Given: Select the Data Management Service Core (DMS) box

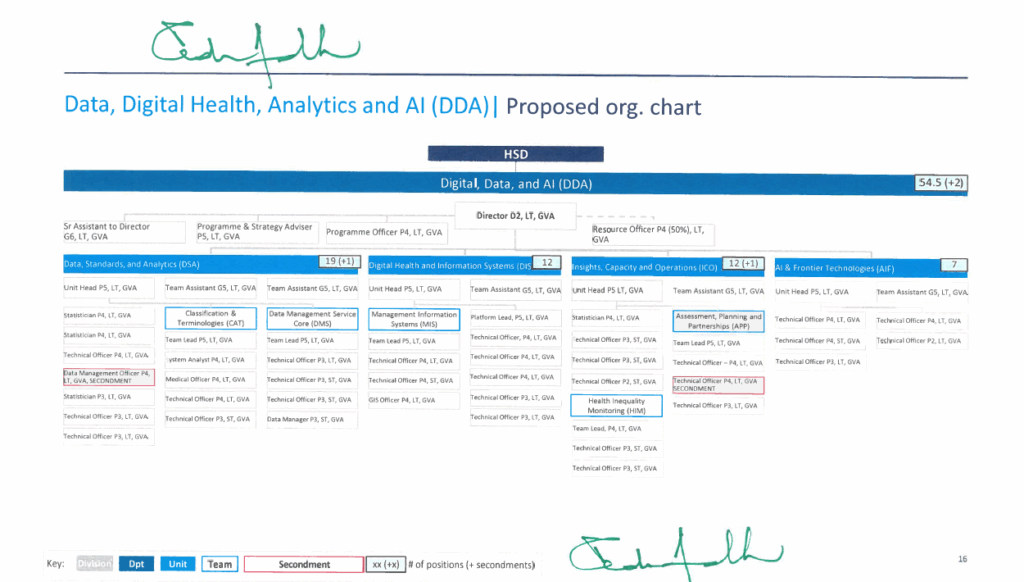Looking at the screenshot, I should pos(312,318).
